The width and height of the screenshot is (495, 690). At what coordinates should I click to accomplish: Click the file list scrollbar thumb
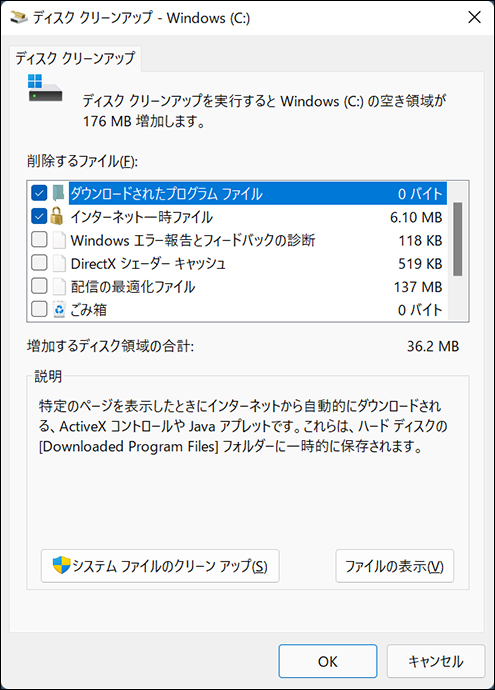point(458,239)
